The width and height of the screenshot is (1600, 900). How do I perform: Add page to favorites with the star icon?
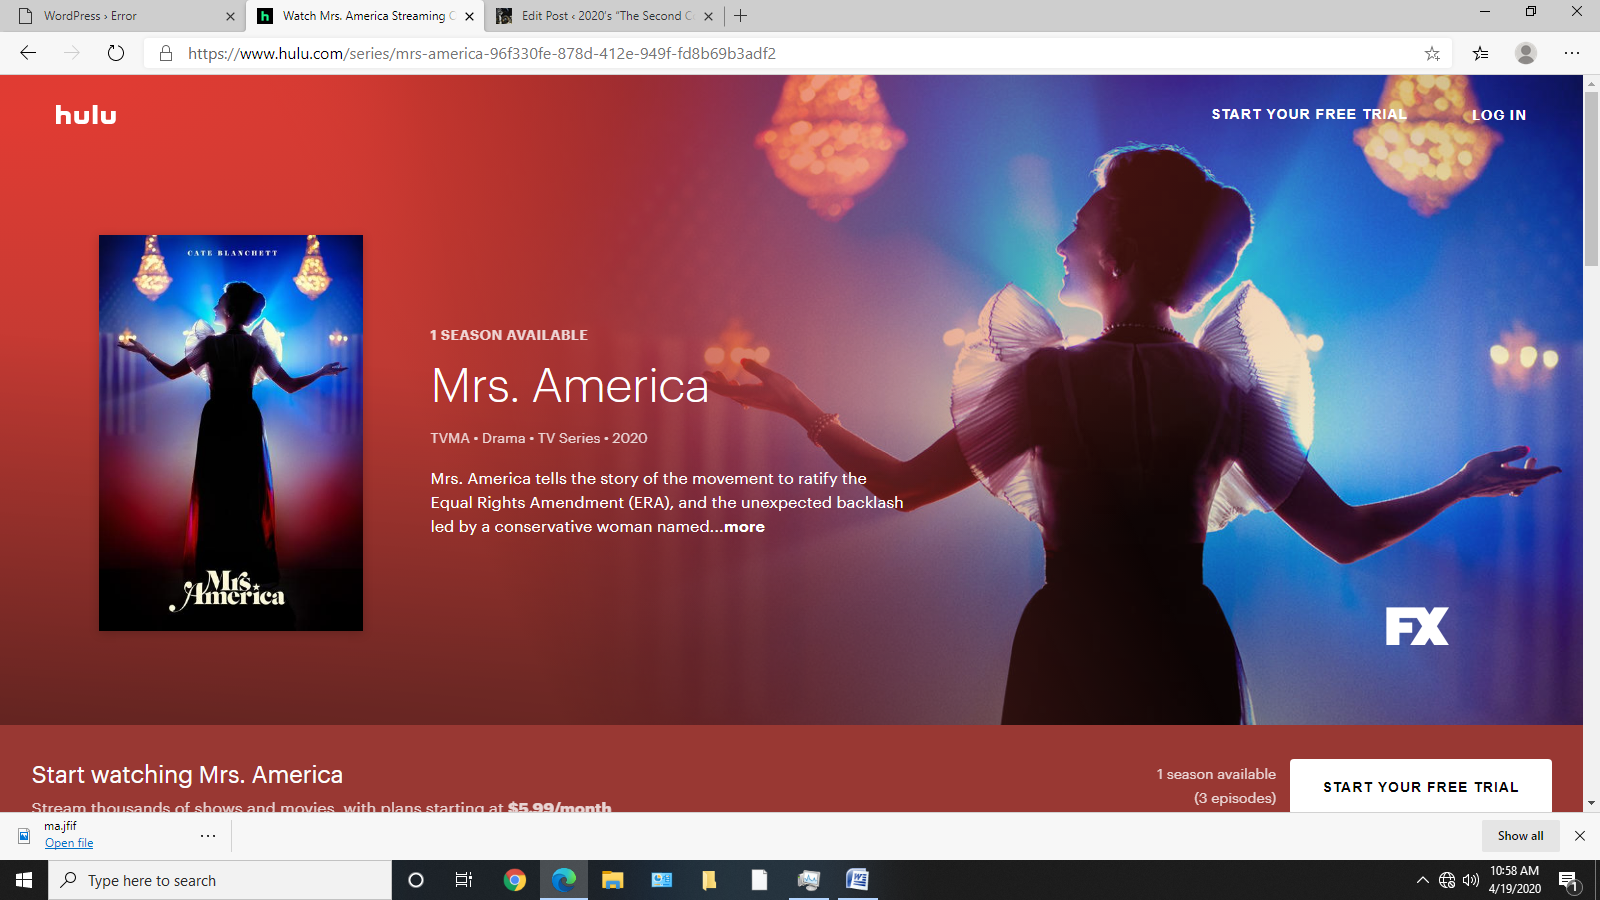pos(1432,54)
